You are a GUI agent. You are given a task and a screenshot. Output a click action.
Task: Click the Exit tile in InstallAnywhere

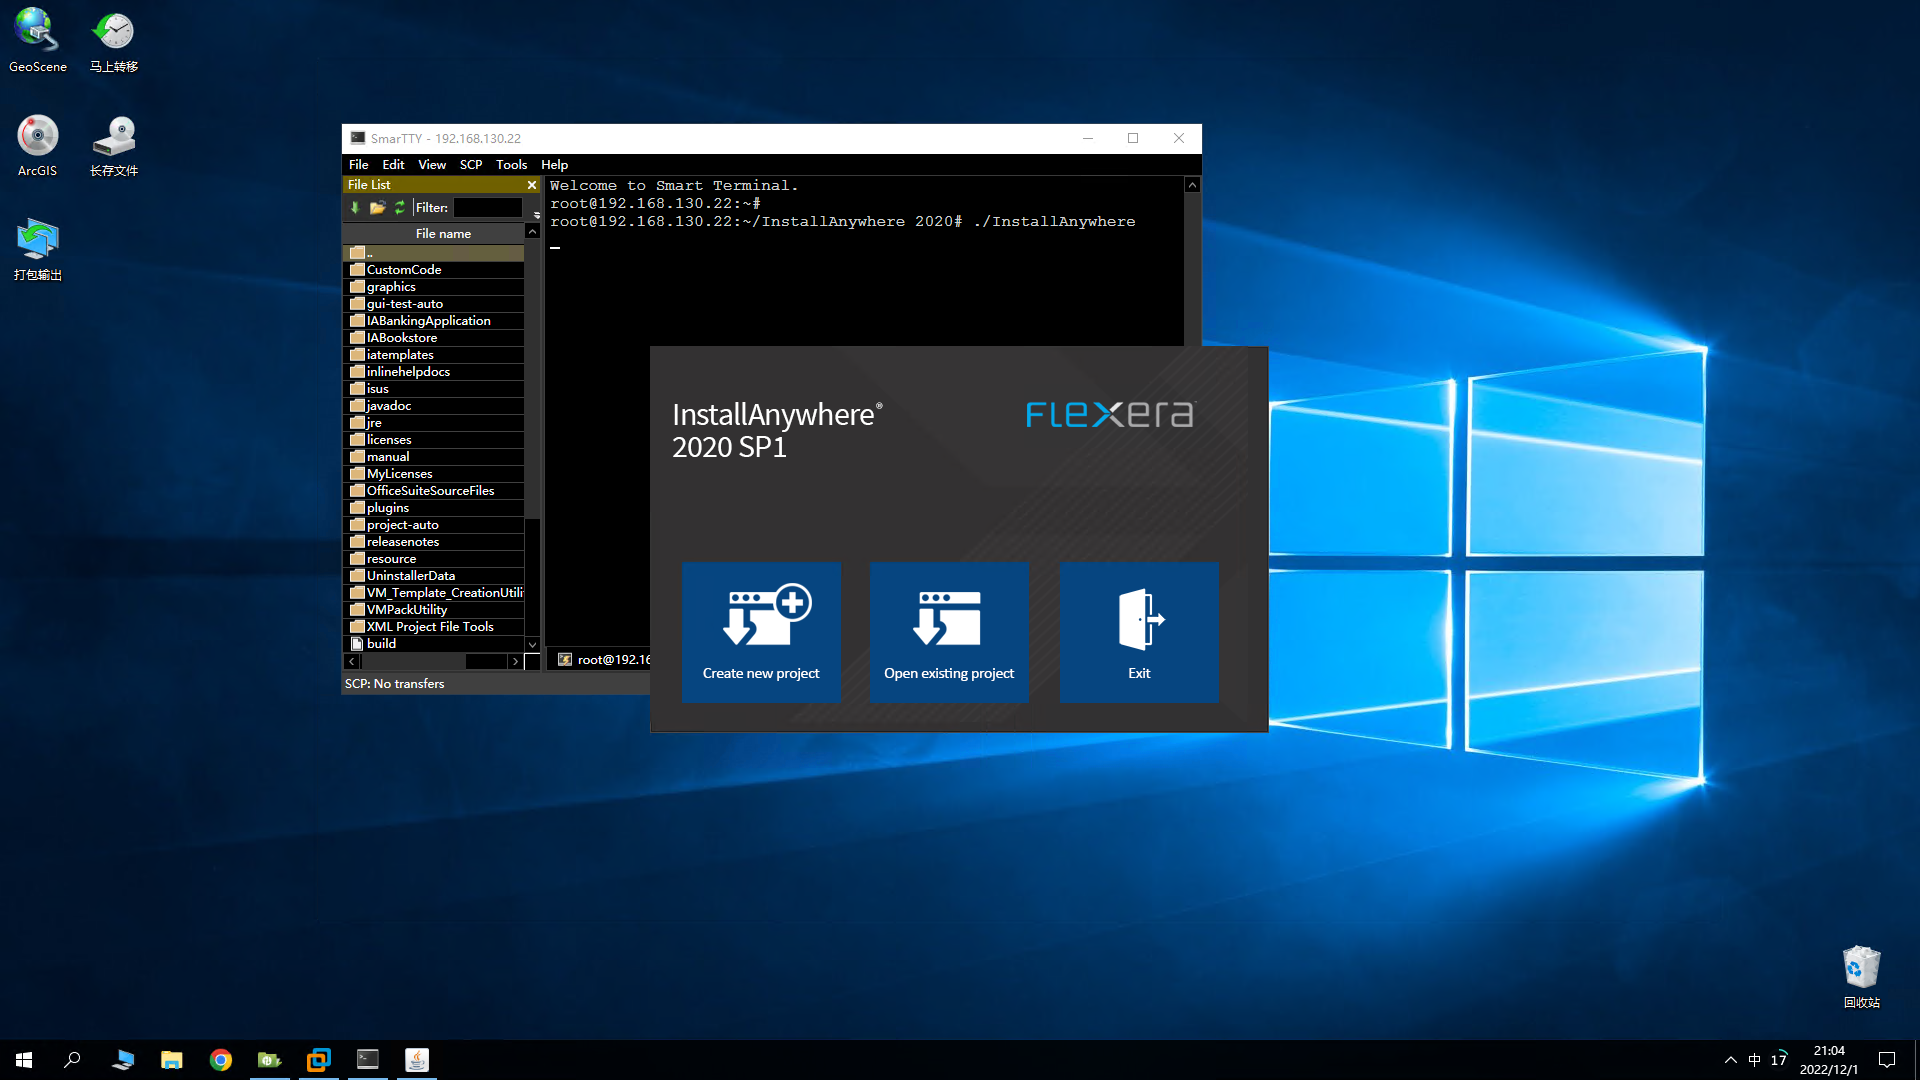(x=1139, y=632)
